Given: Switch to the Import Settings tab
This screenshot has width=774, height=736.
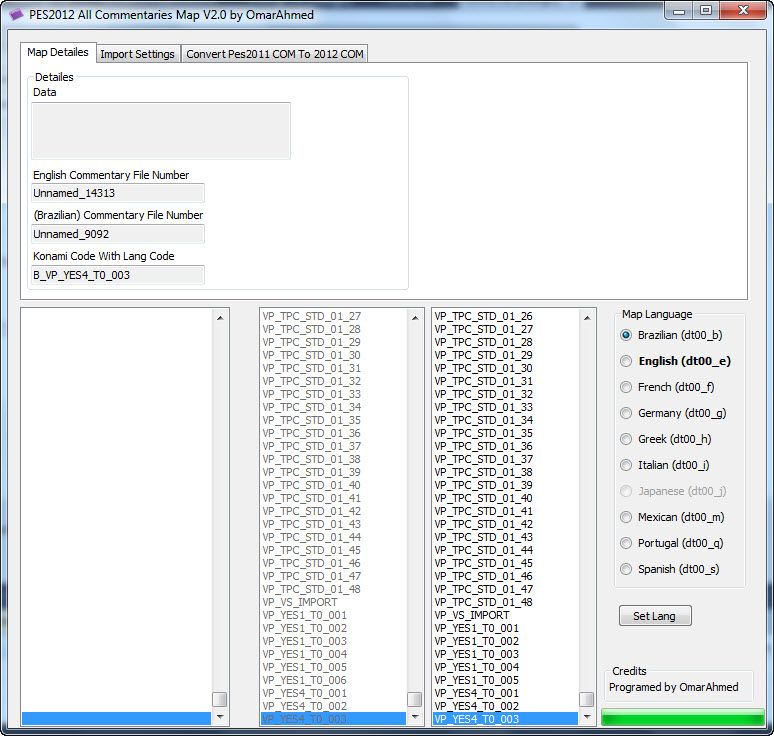Looking at the screenshot, I should (x=137, y=54).
